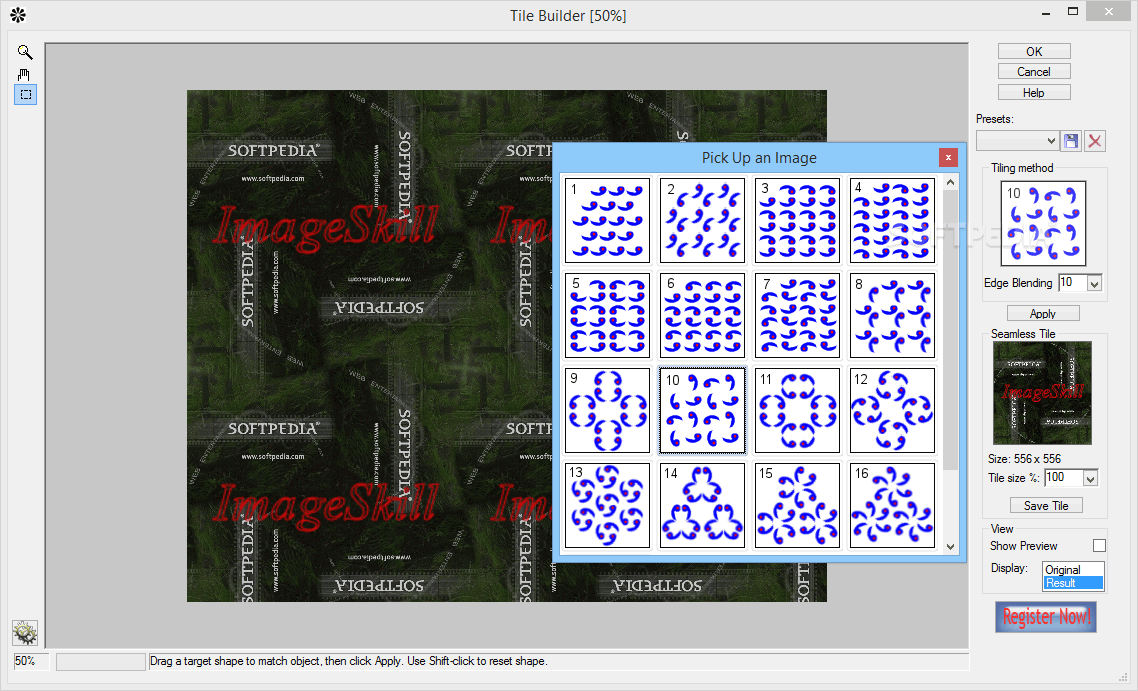This screenshot has width=1138, height=691.
Task: Select the Hand pan tool
Action: tap(25, 74)
